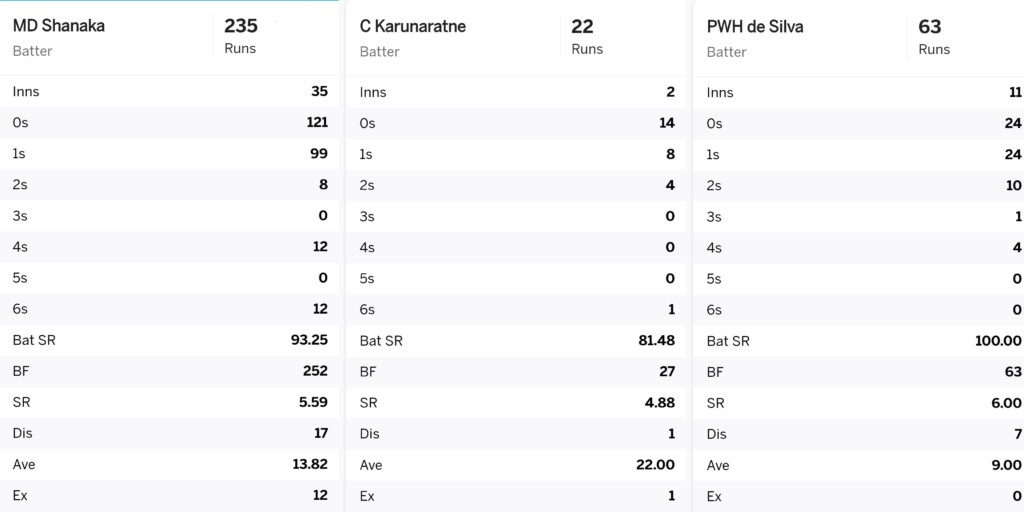Select the C Karunaratne player name

412,27
